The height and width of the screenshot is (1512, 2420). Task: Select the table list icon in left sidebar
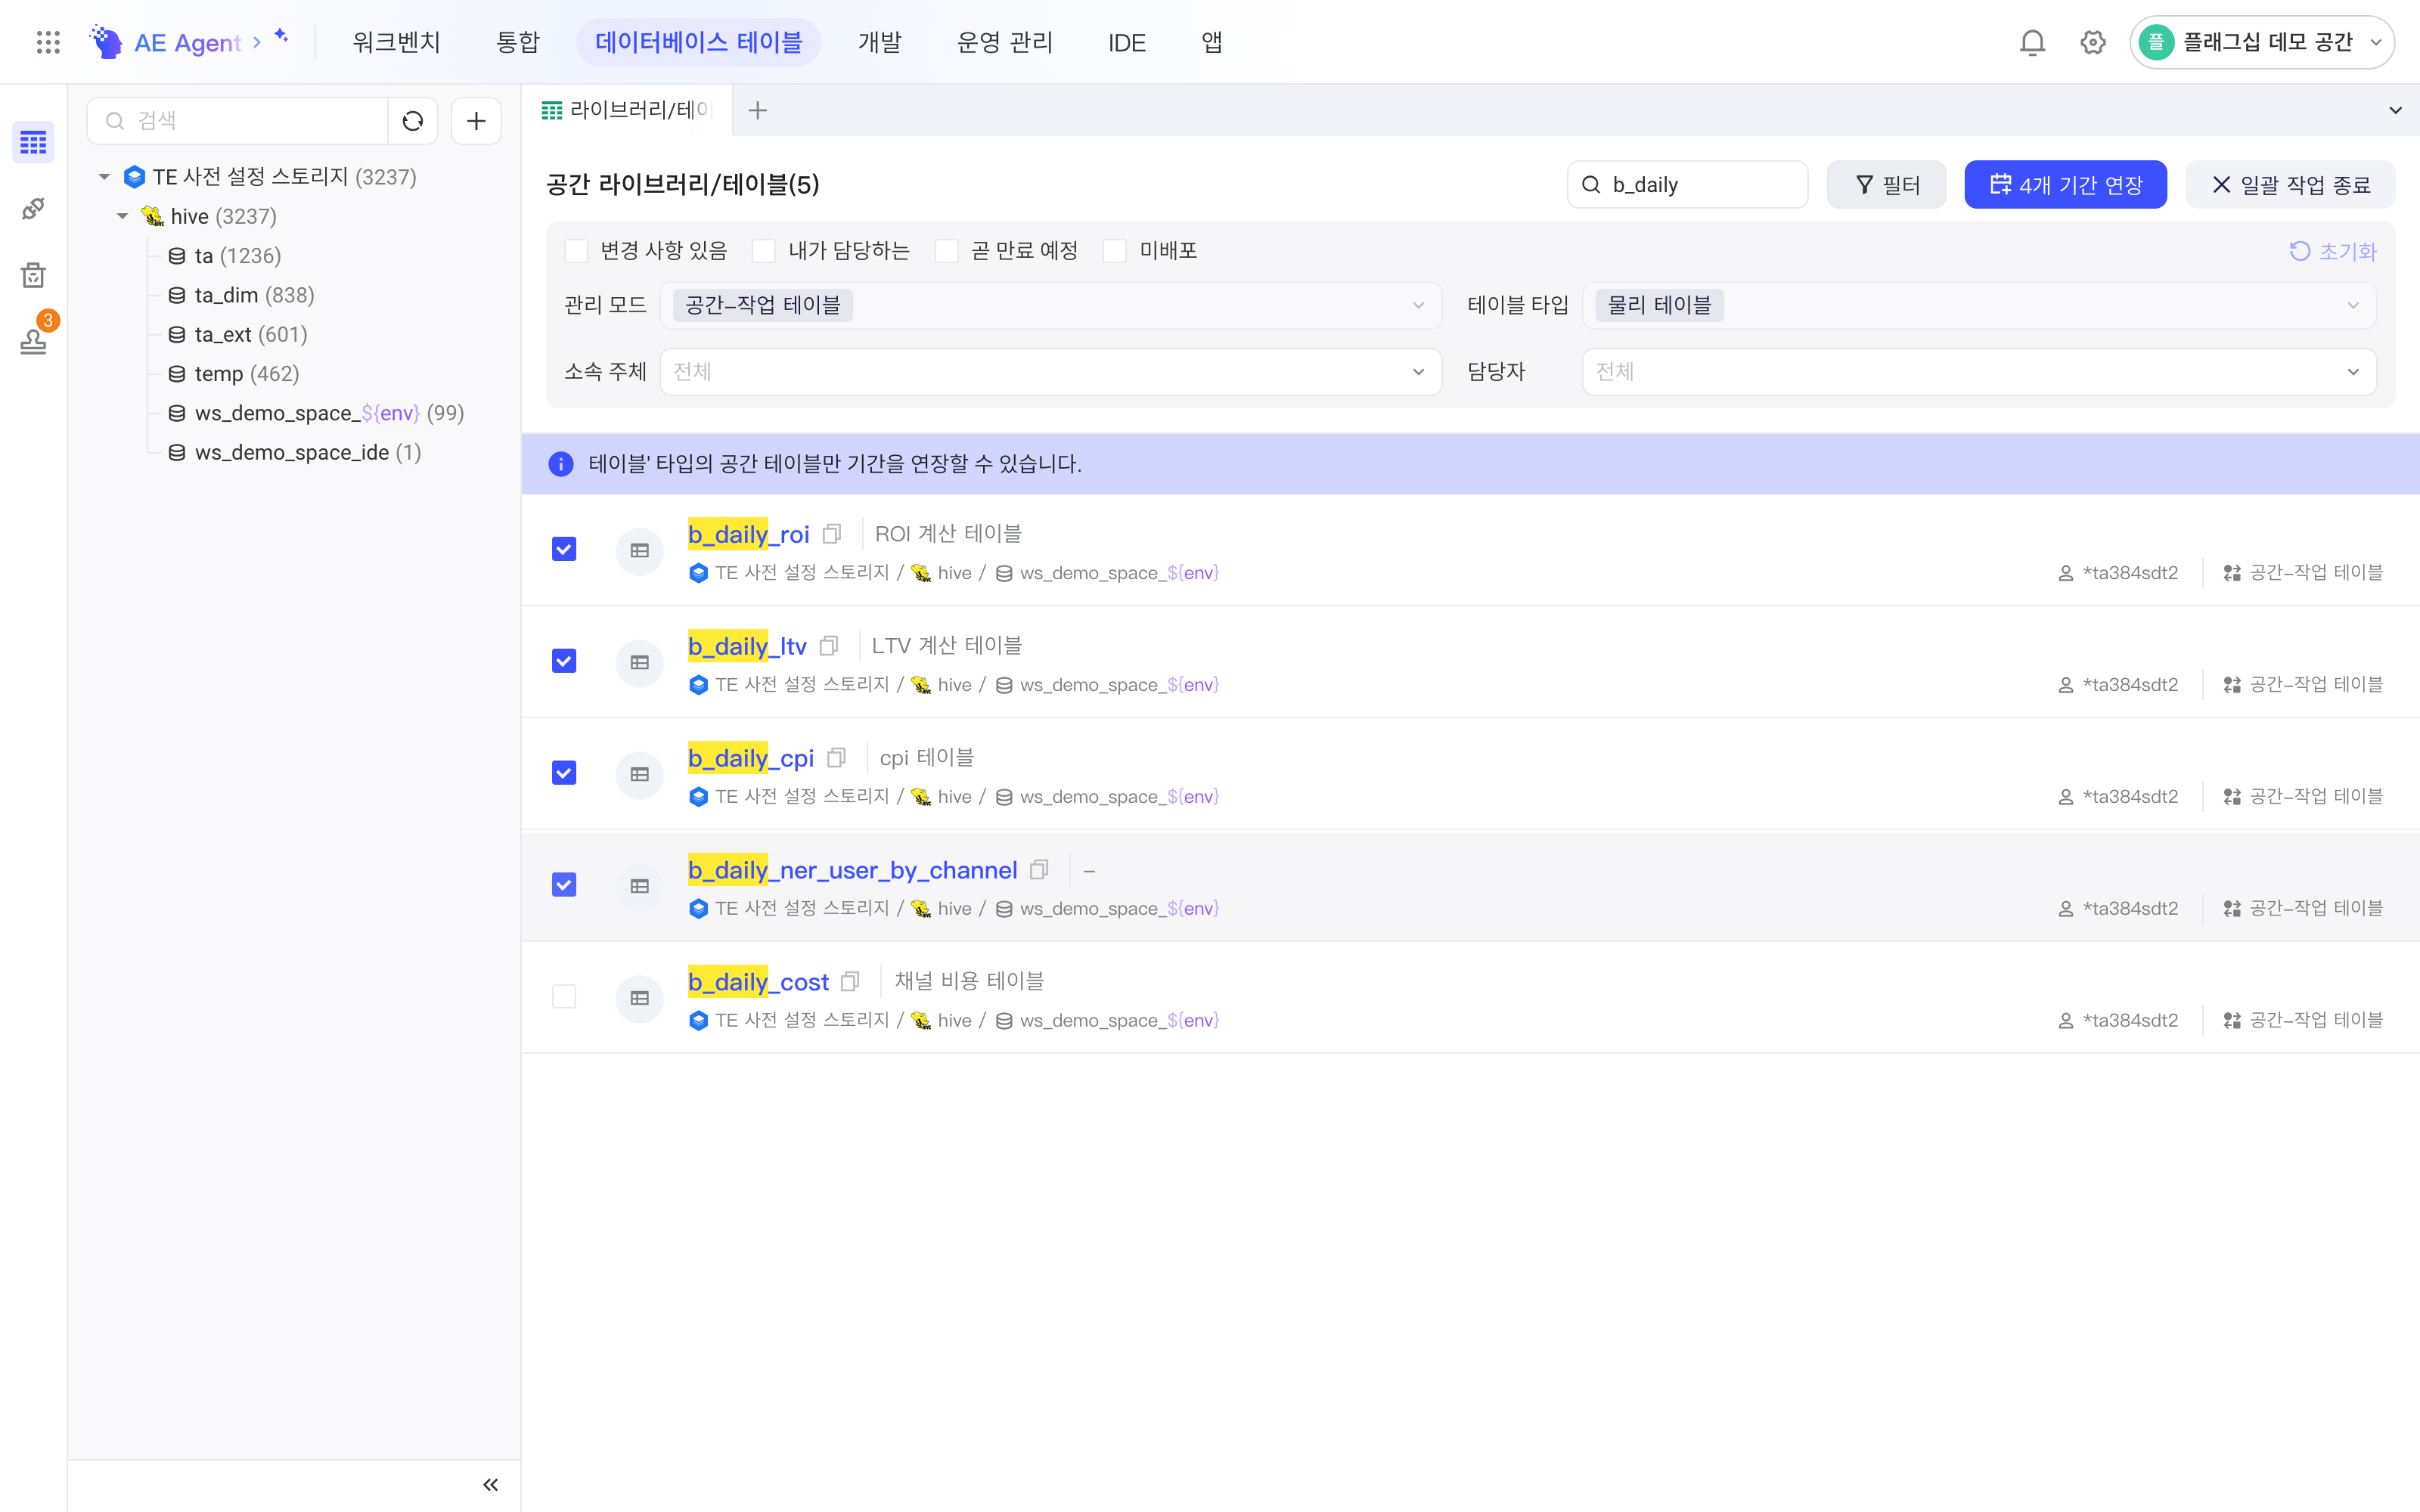33,143
